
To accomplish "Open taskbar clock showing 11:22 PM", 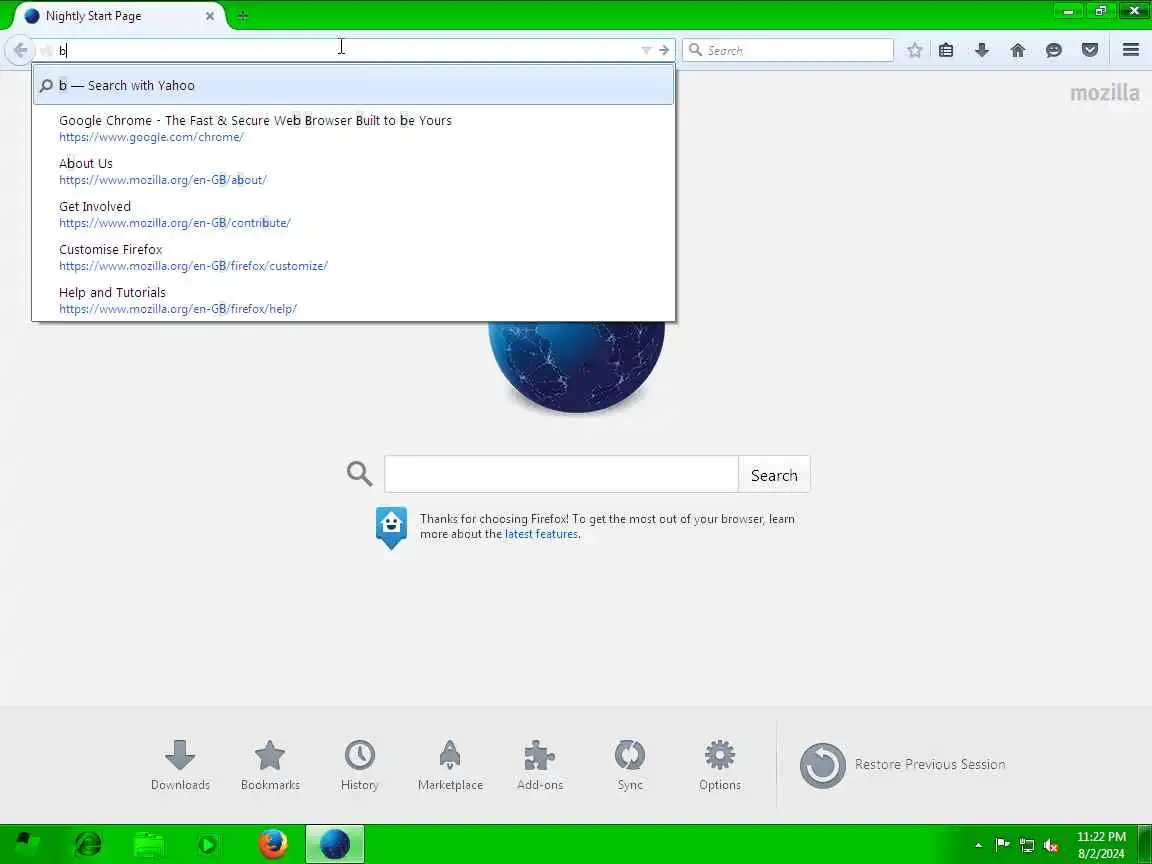I will [1101, 845].
